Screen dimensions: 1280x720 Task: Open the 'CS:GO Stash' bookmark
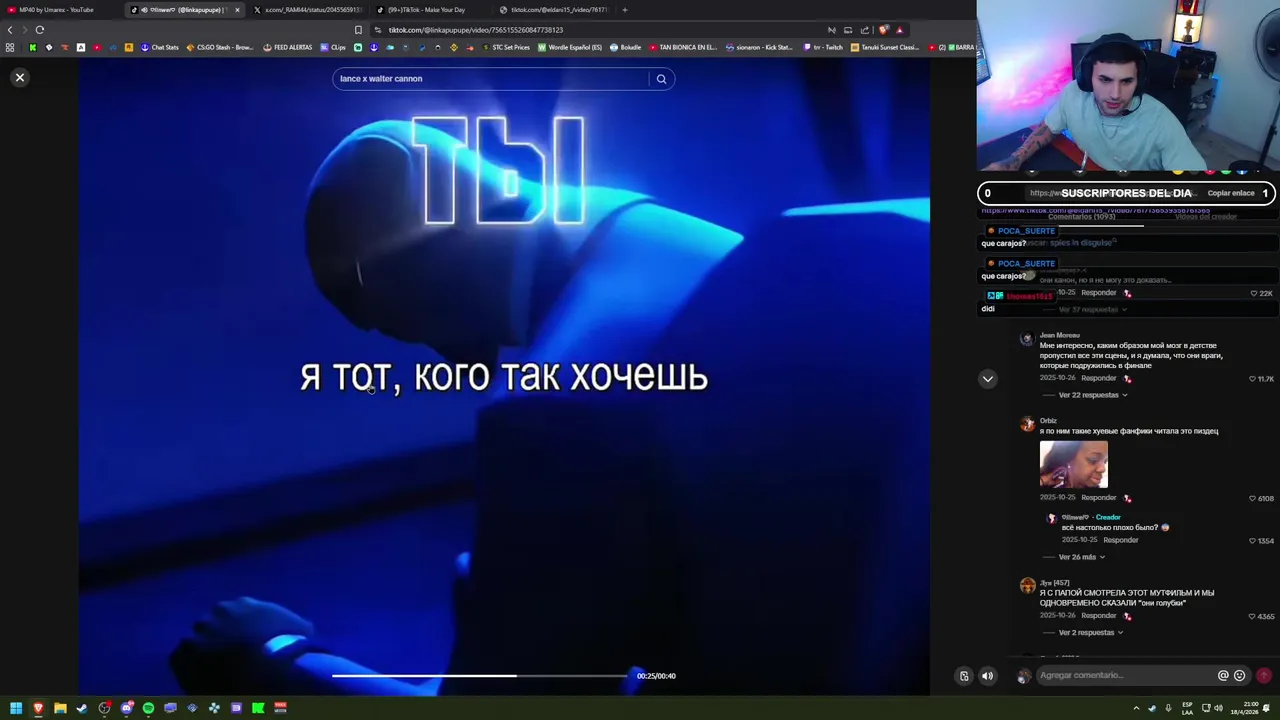219,47
